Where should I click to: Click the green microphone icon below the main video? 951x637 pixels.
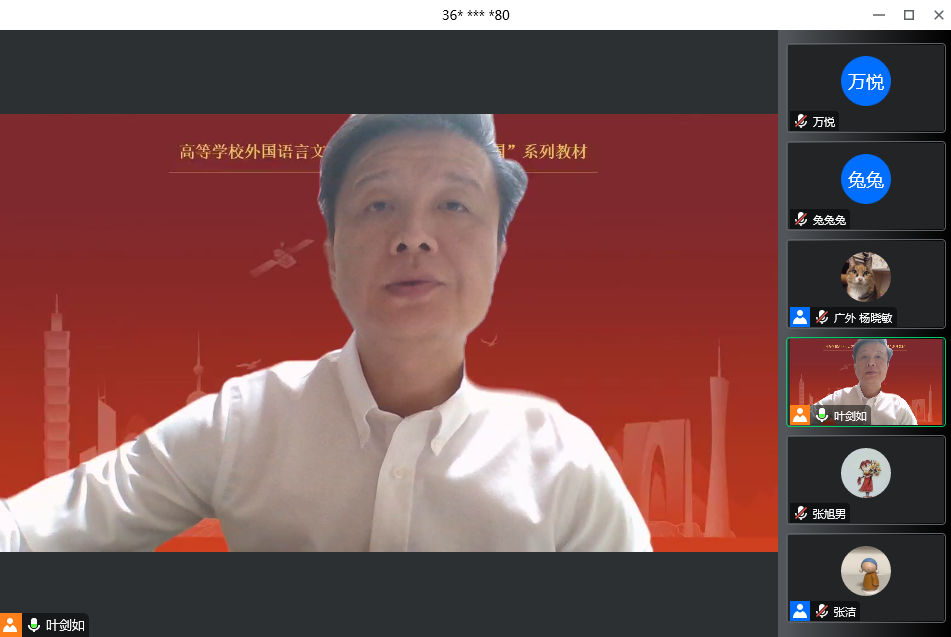pos(34,625)
